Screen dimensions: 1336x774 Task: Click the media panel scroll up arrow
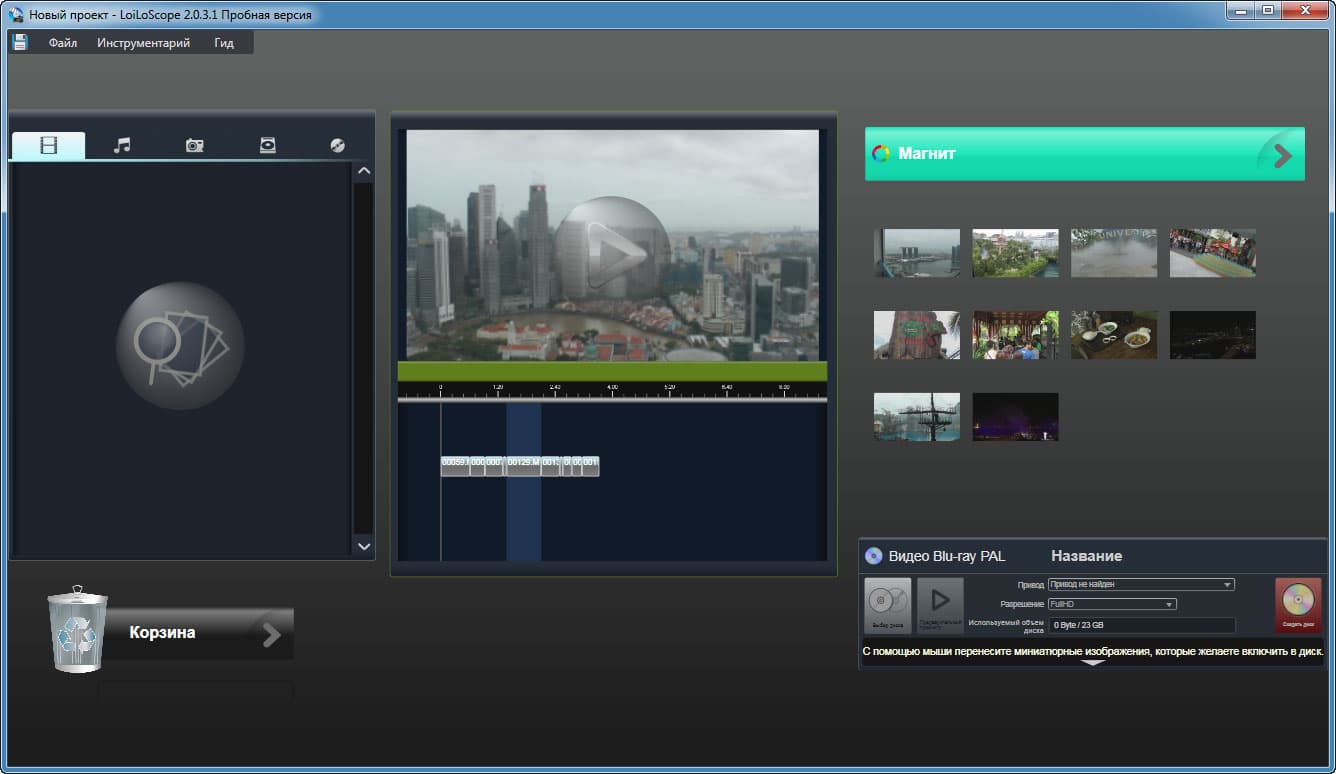pyautogui.click(x=364, y=171)
